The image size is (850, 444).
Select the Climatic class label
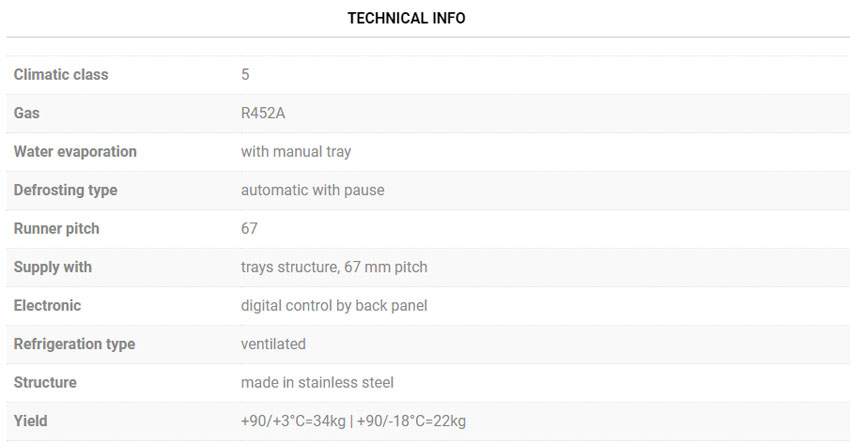(x=61, y=75)
